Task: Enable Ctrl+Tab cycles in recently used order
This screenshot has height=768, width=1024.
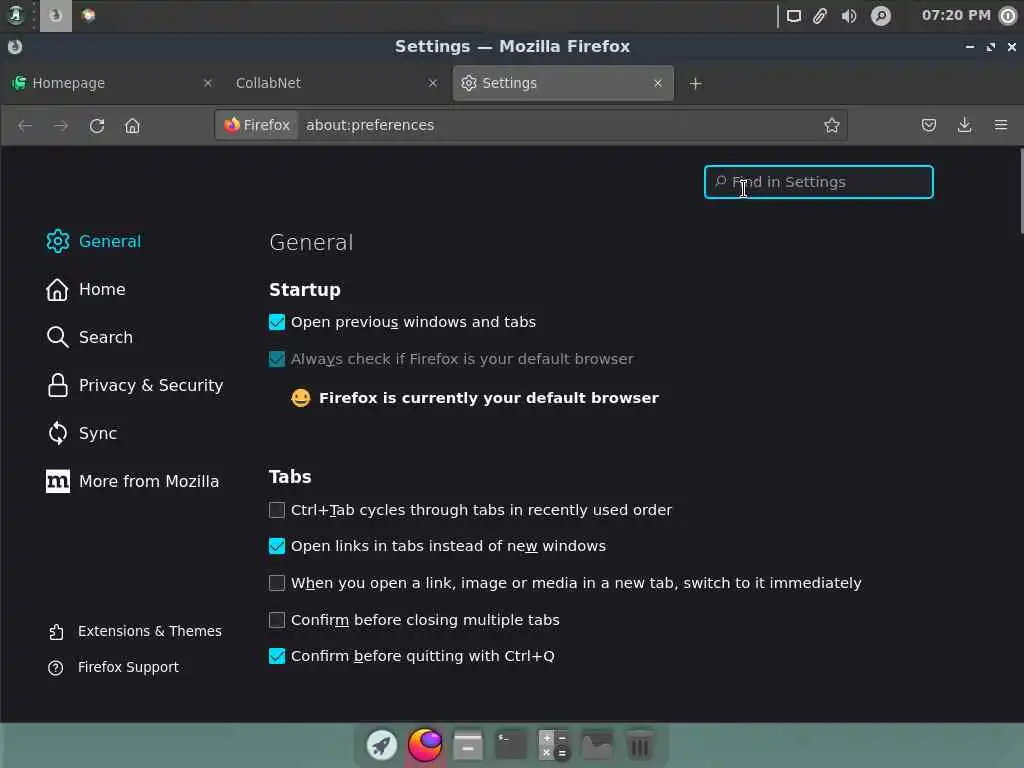Action: coord(277,510)
